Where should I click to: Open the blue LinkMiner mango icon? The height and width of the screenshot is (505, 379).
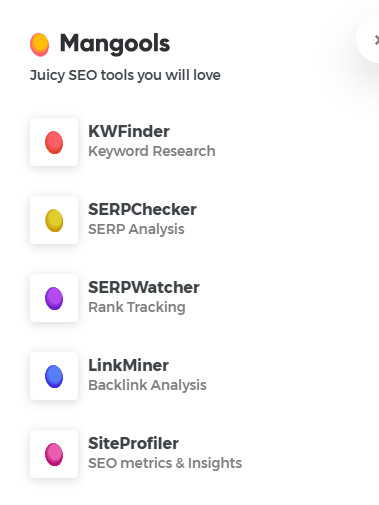54,376
